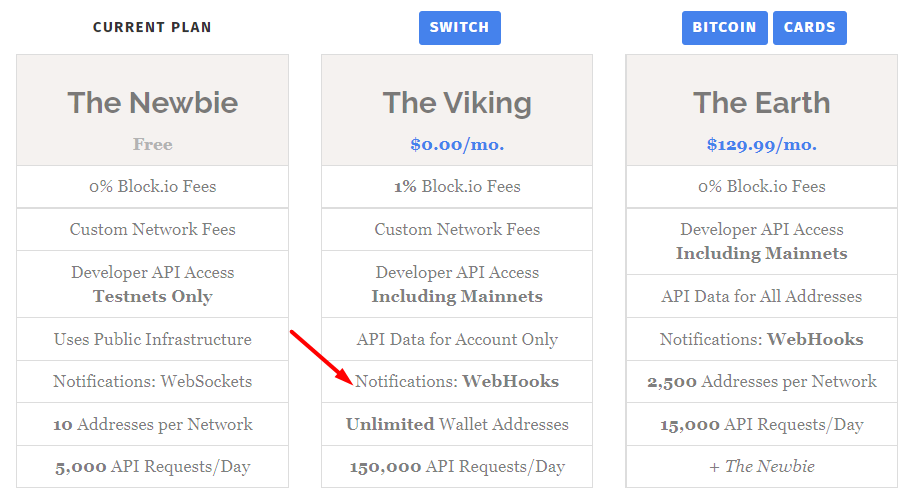Click API Data for All Addresses row
Viewport: 921px width, 504px height.
762,296
